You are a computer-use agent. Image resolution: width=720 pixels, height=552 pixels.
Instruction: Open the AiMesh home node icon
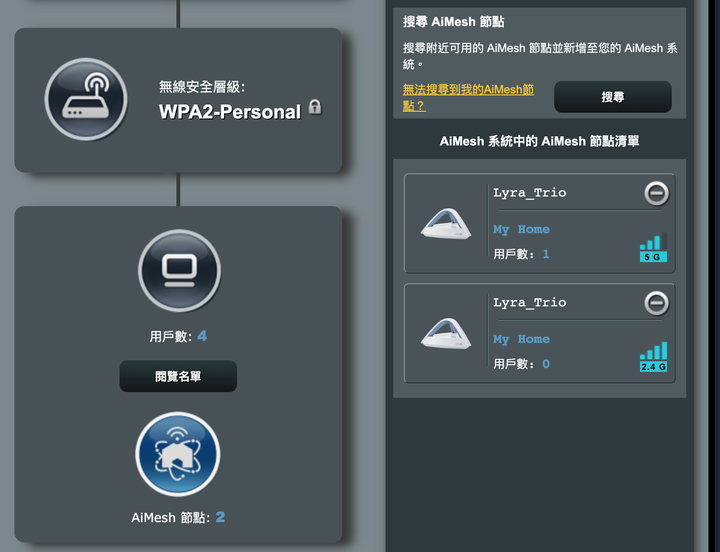coord(178,454)
